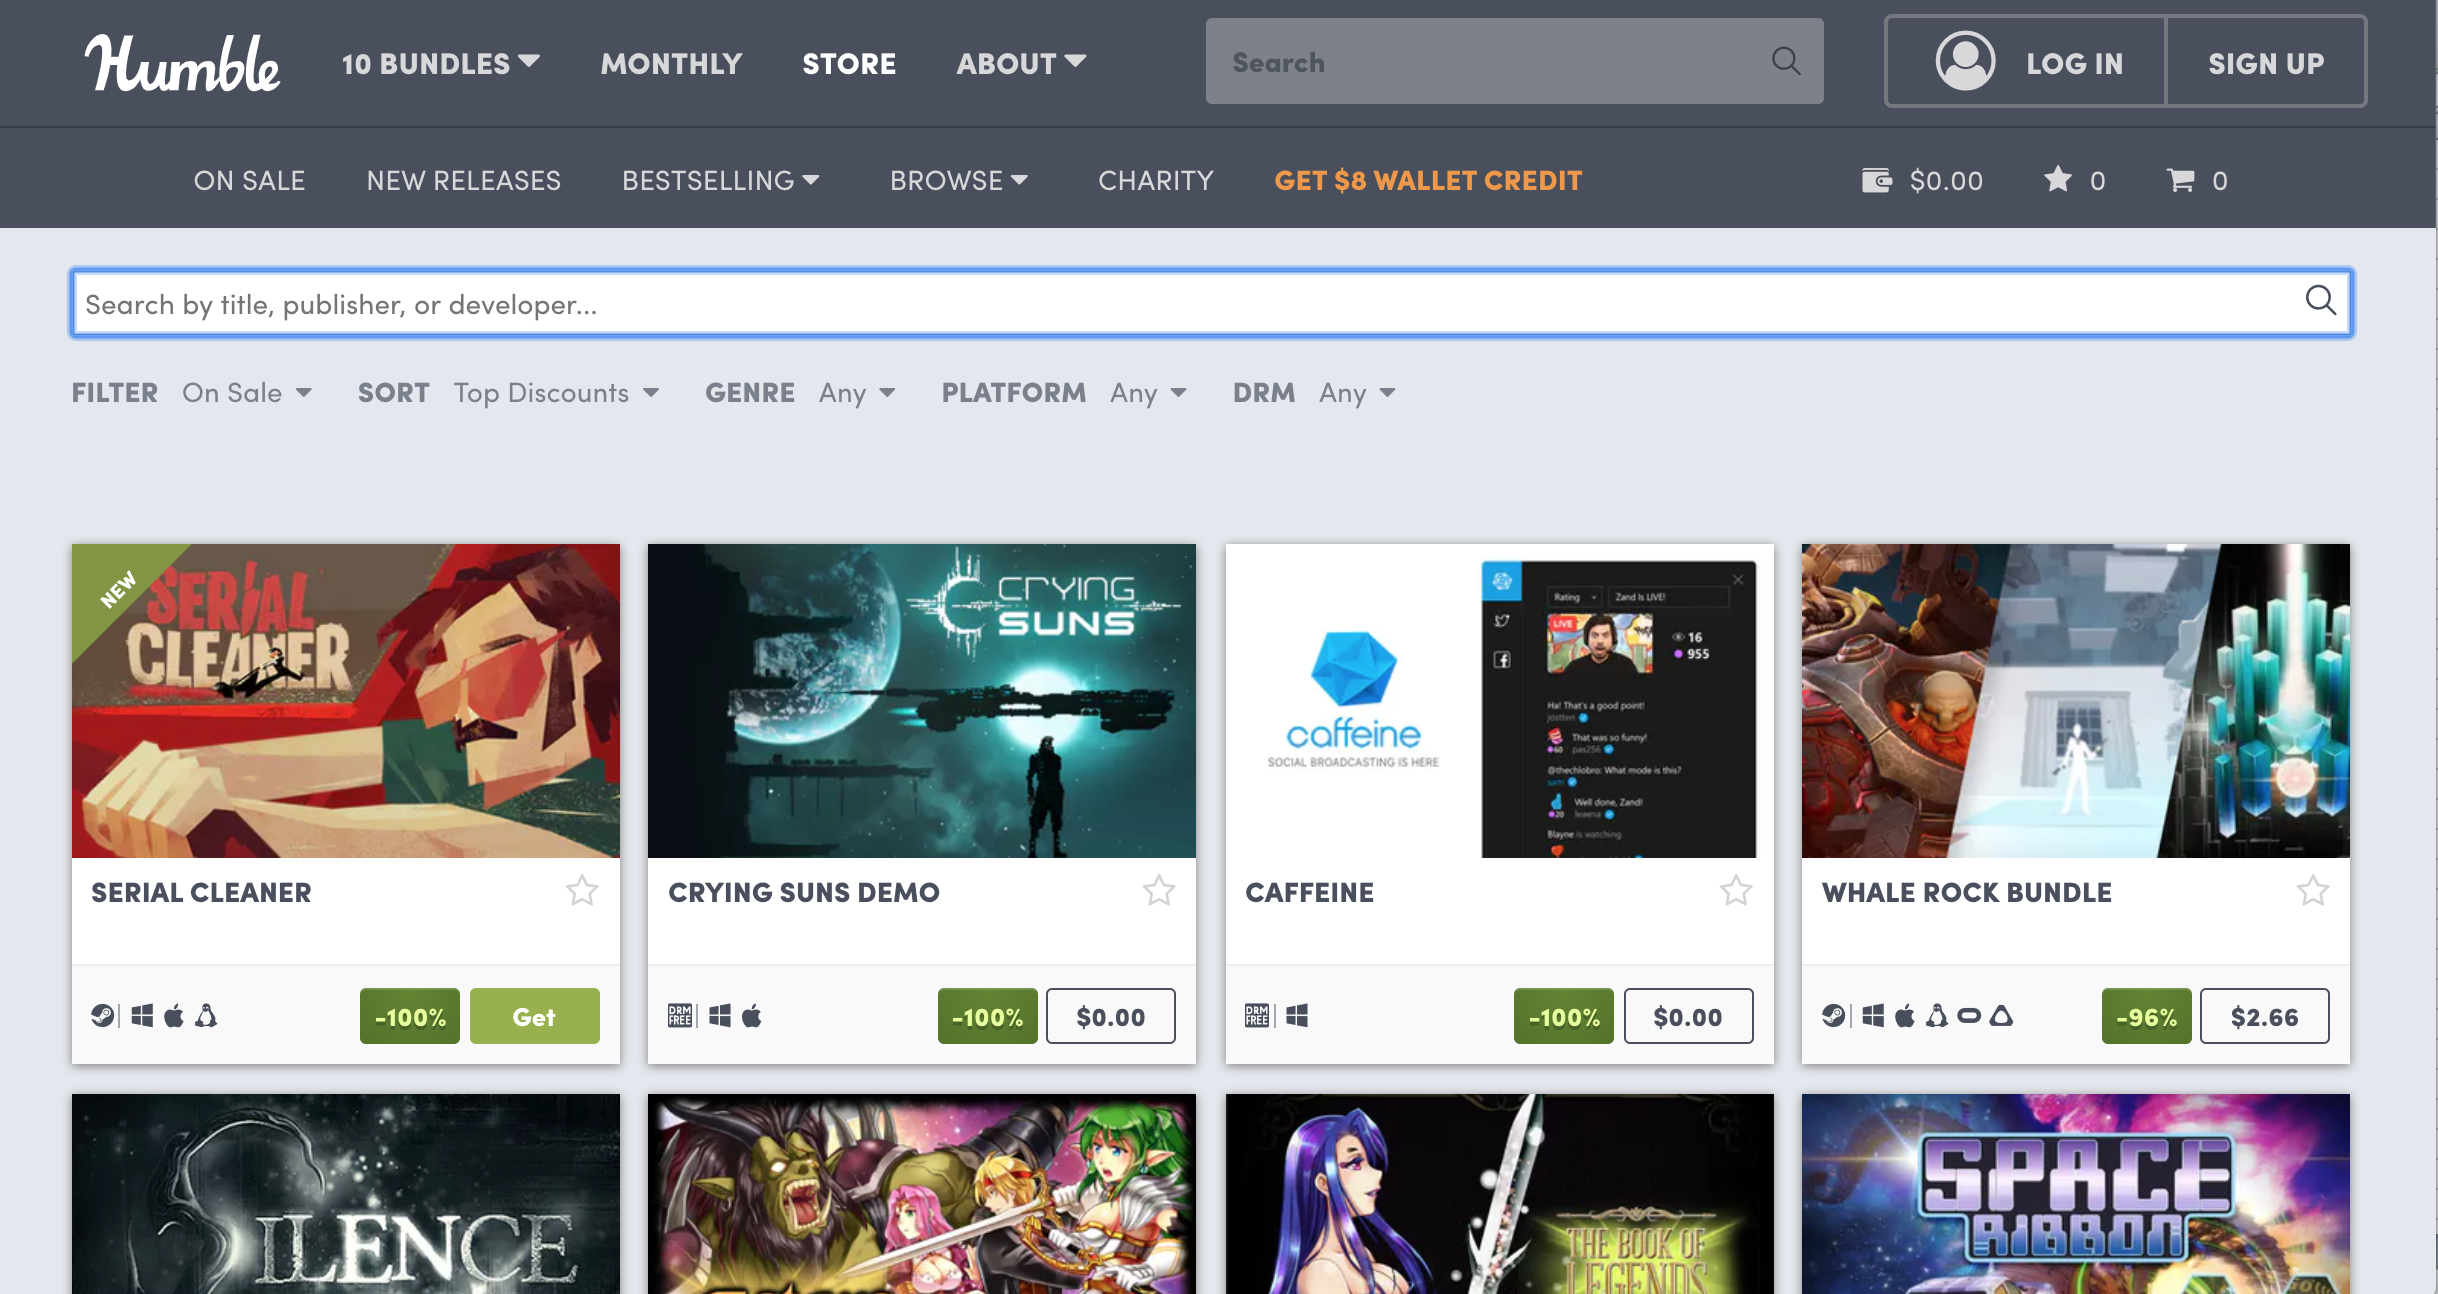Click the Caffeine wishlist star icon

pyautogui.click(x=1735, y=890)
